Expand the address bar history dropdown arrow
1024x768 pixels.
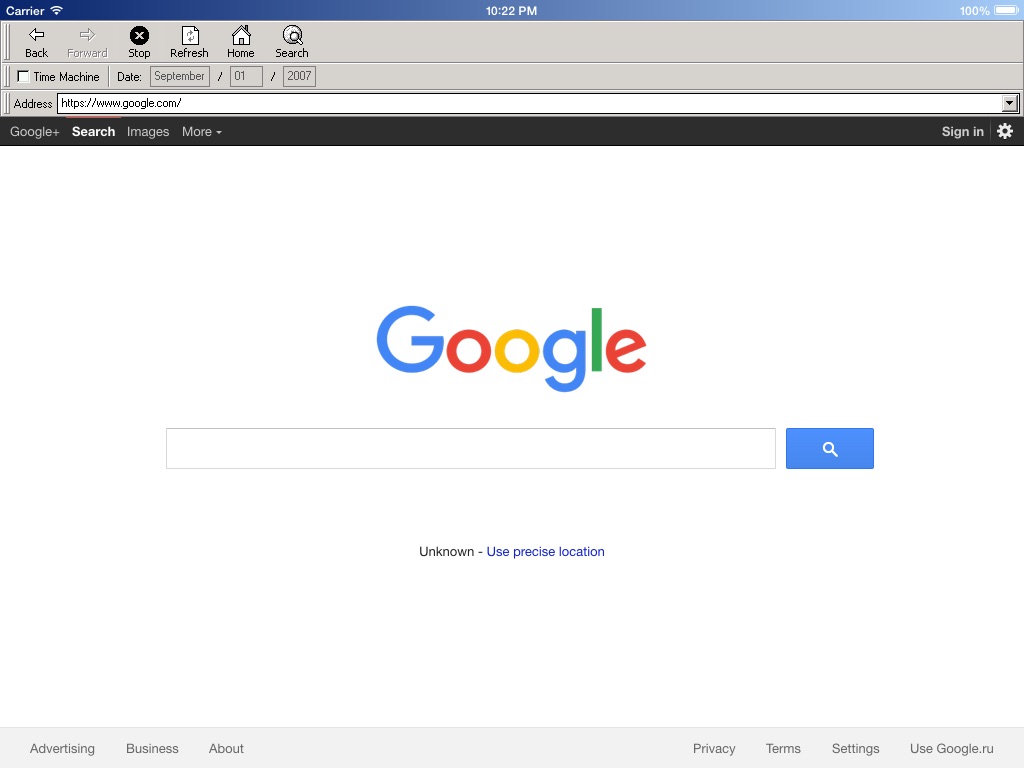(1010, 103)
